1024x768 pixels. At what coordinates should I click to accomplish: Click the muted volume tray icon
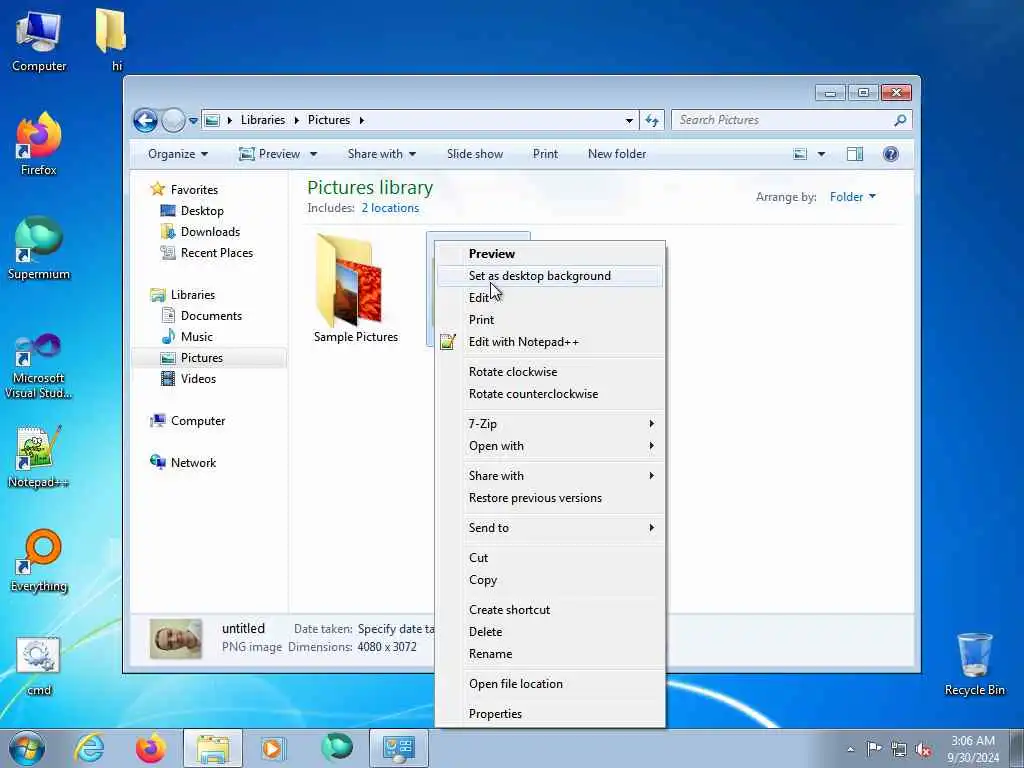(923, 750)
